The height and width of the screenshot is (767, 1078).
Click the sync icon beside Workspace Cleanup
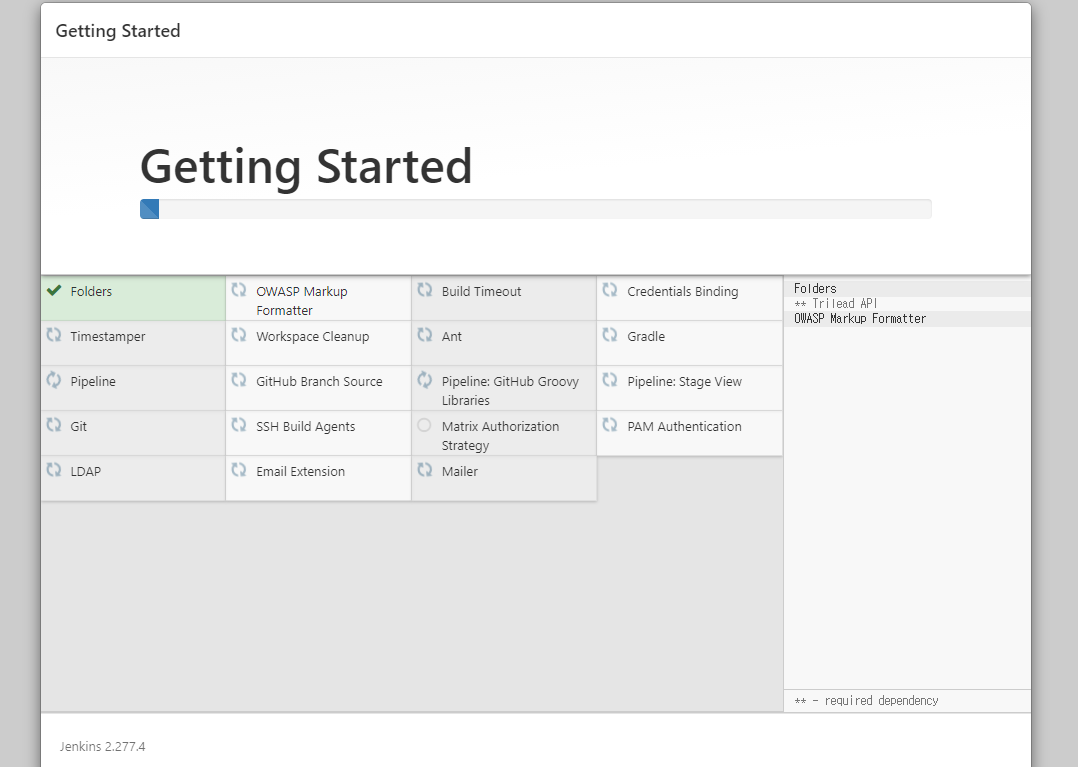click(x=239, y=335)
